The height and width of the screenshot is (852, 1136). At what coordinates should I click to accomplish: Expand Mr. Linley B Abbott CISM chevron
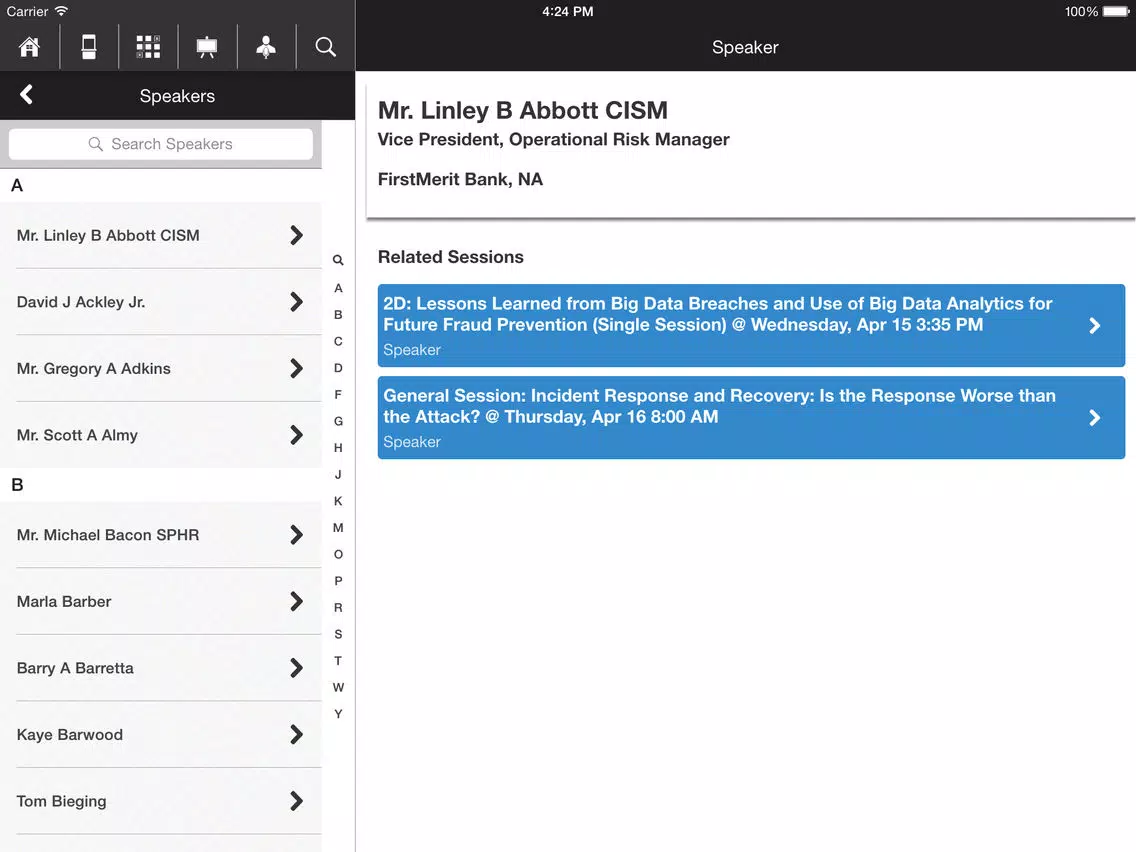(296, 235)
